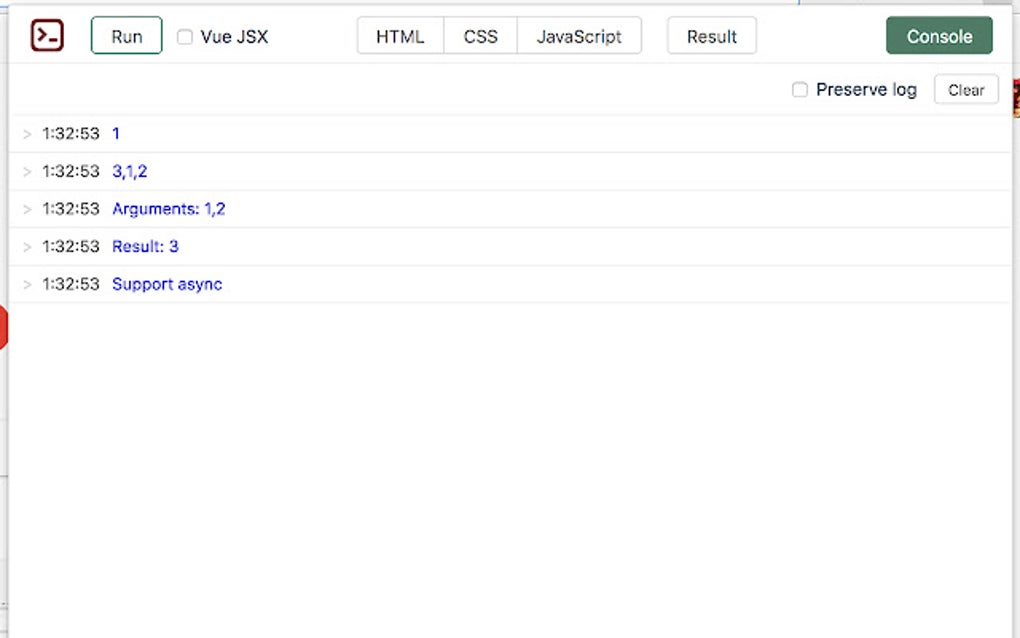Expand the Result: 3 log entry
Viewport: 1020px width, 638px height.
tap(26, 246)
